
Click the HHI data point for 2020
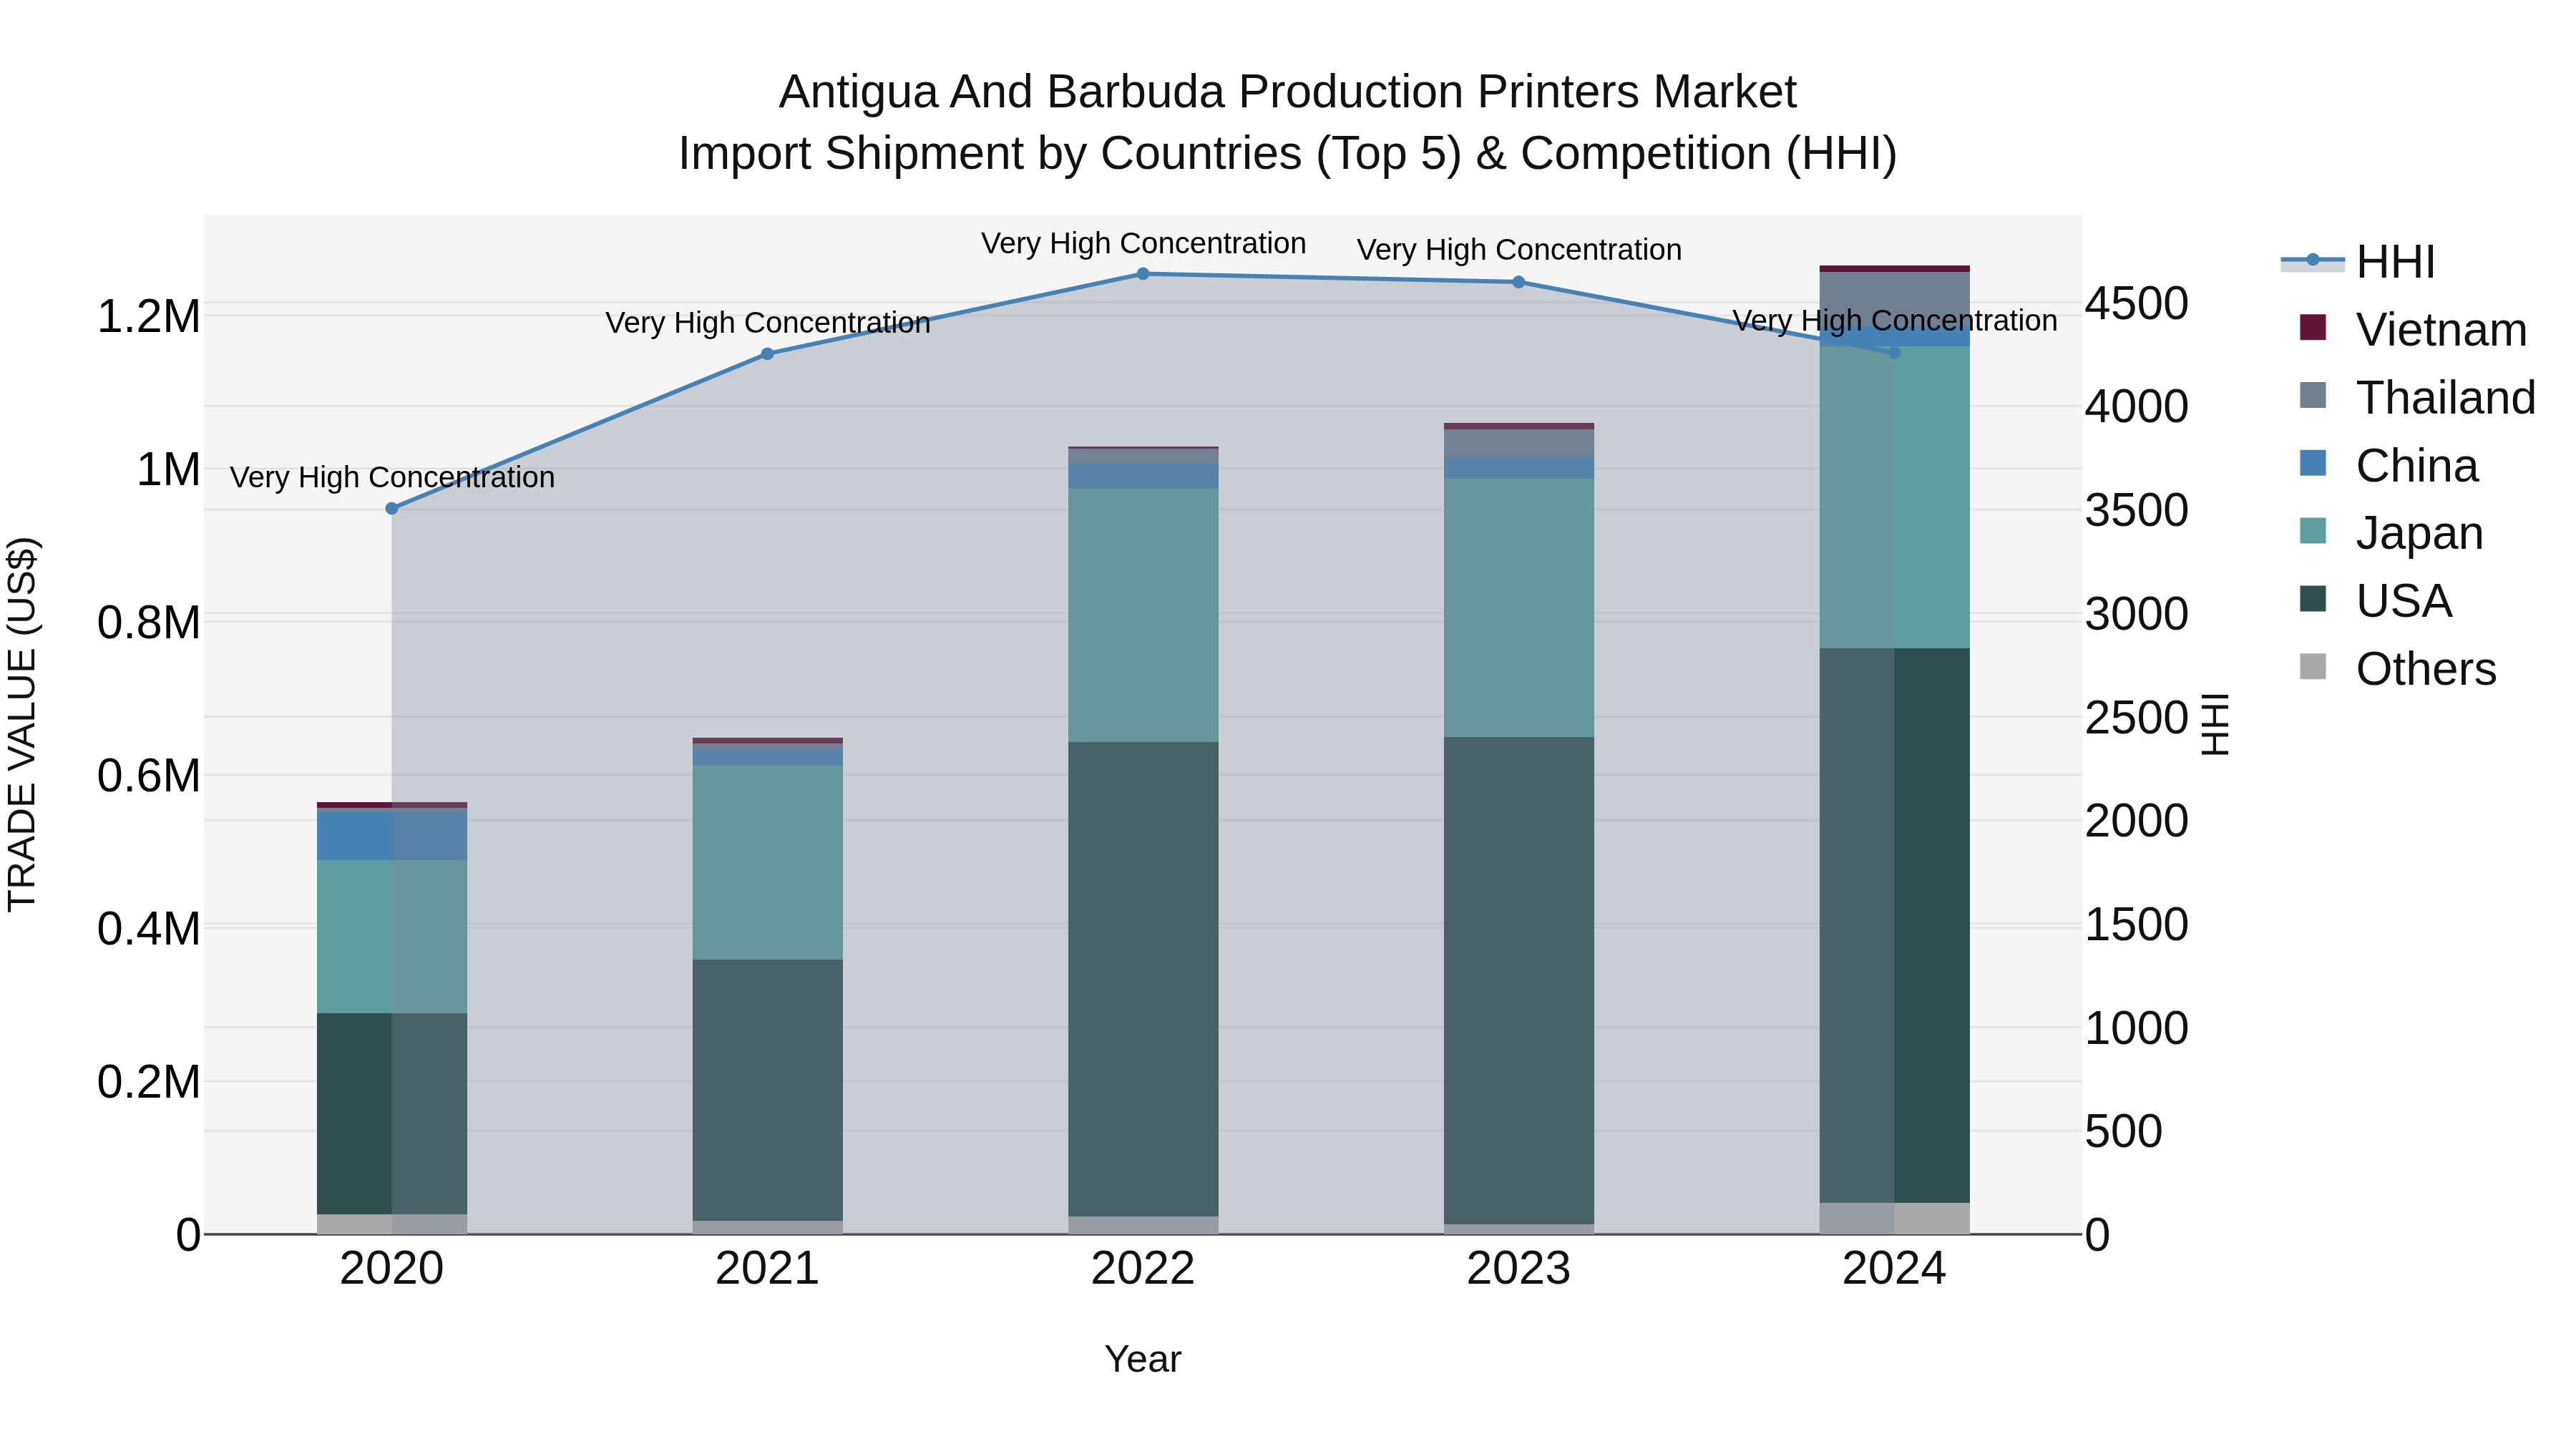[x=392, y=509]
